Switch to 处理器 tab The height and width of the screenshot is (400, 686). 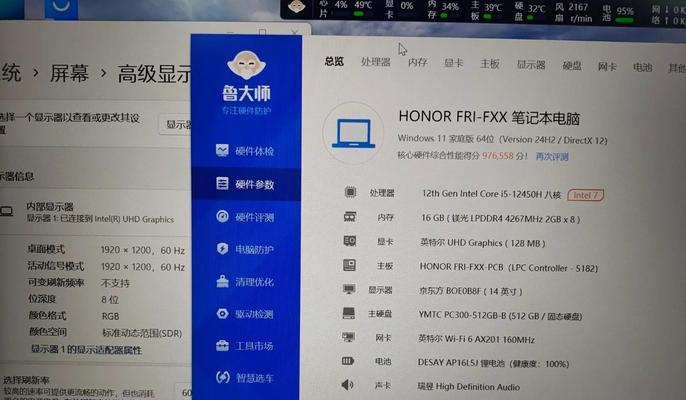[375, 62]
